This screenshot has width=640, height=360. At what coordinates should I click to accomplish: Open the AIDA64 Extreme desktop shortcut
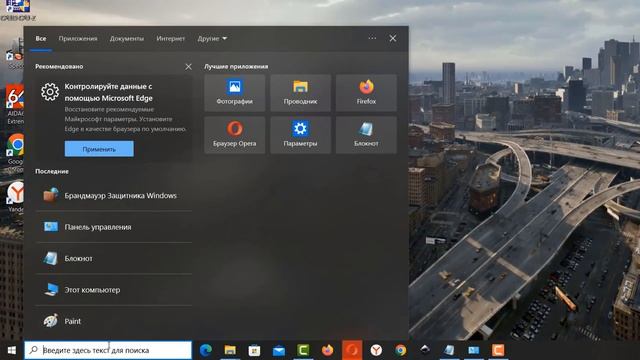15,104
